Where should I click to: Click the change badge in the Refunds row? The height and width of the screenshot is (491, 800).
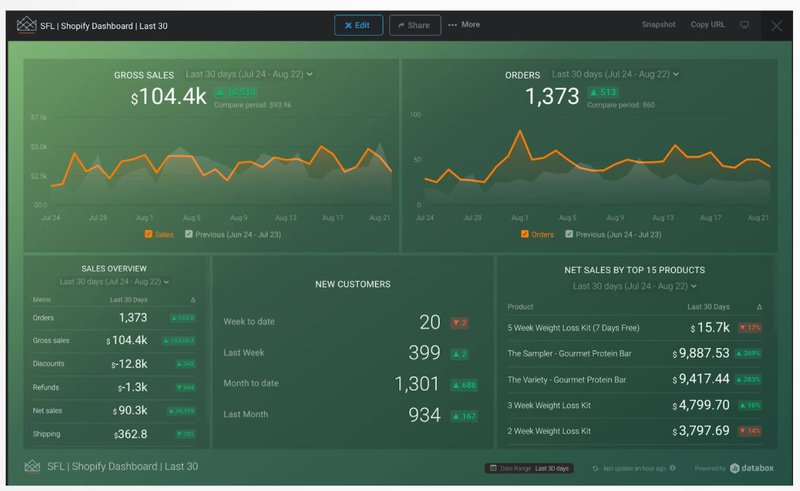tap(185, 387)
